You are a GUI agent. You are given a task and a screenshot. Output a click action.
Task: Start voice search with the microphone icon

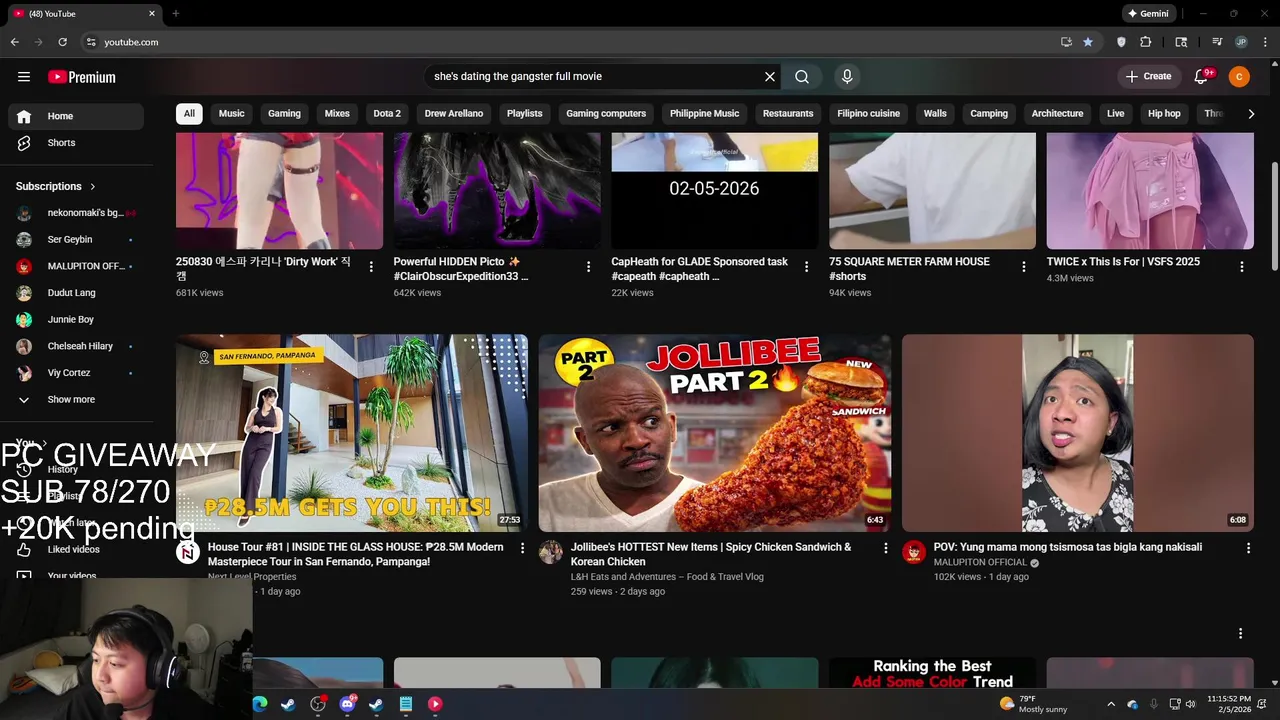(847, 77)
